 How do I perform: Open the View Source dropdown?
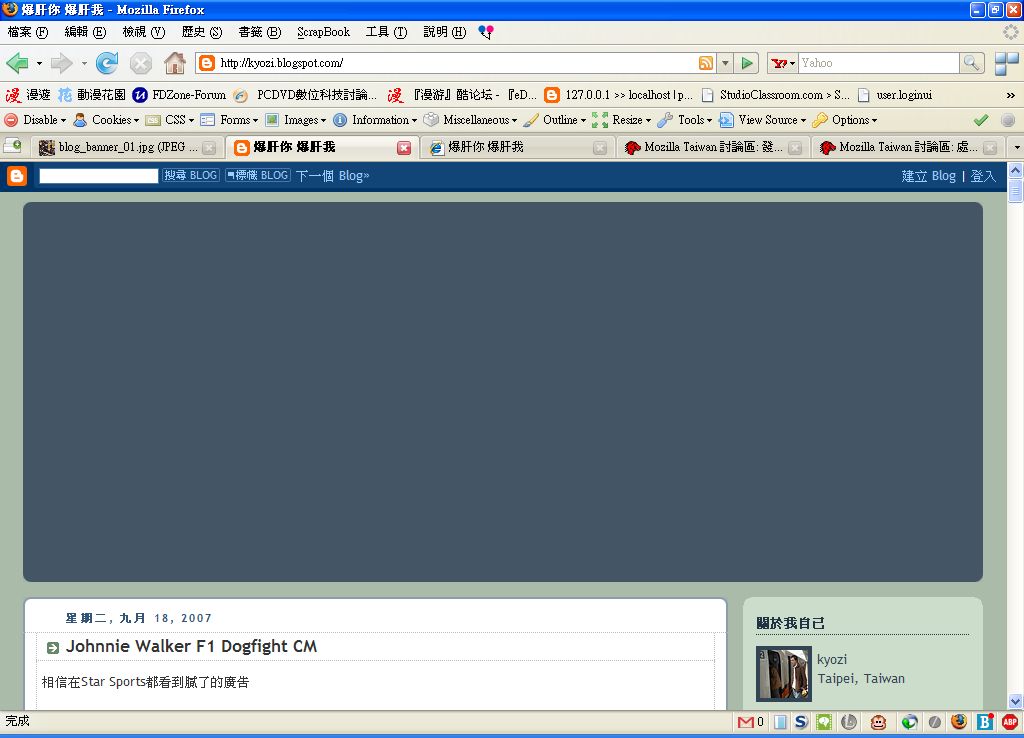[x=763, y=120]
